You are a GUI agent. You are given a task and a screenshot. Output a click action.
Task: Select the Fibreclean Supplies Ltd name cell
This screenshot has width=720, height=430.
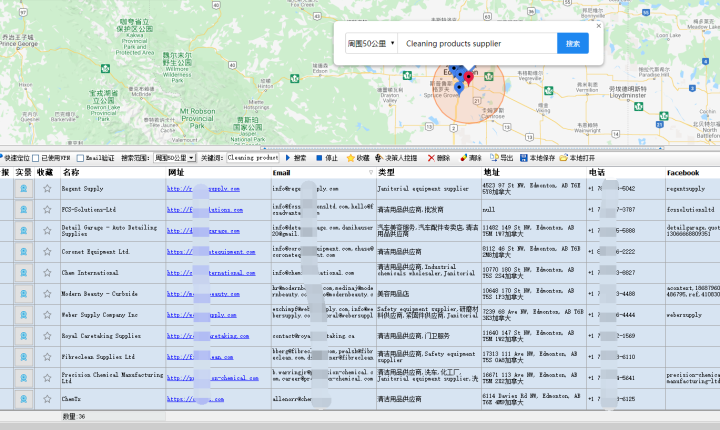pyautogui.click(x=113, y=357)
